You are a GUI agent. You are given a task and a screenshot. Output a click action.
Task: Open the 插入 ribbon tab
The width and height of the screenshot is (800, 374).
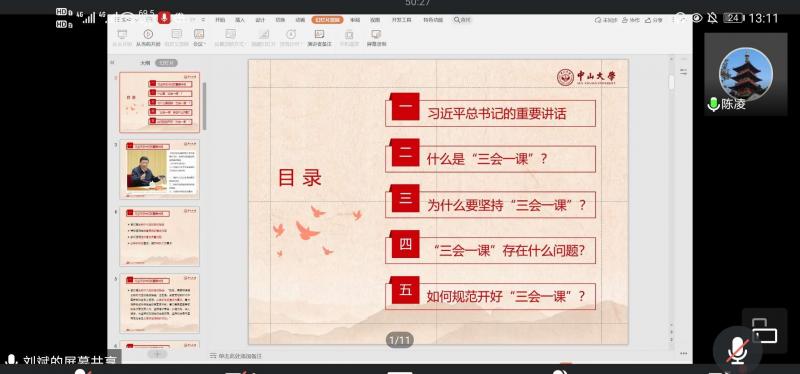coord(240,20)
